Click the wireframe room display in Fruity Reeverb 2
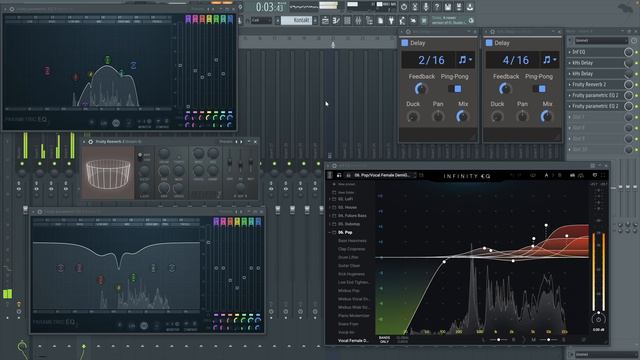 click(x=108, y=173)
